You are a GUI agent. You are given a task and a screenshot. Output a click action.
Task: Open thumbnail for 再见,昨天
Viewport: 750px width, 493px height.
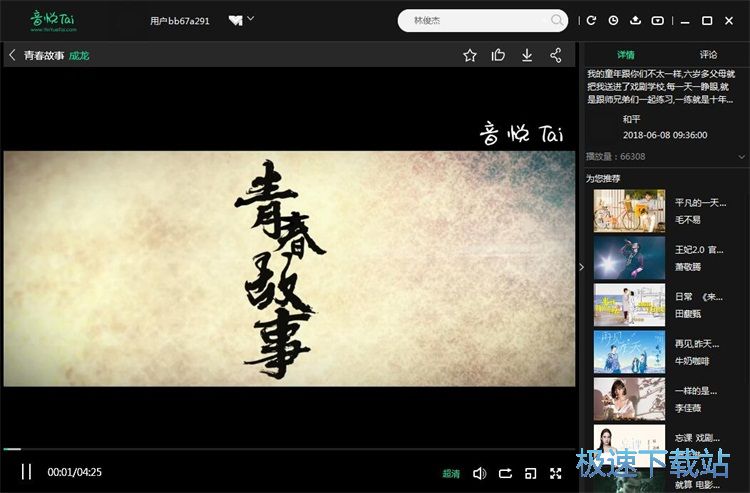click(x=629, y=352)
